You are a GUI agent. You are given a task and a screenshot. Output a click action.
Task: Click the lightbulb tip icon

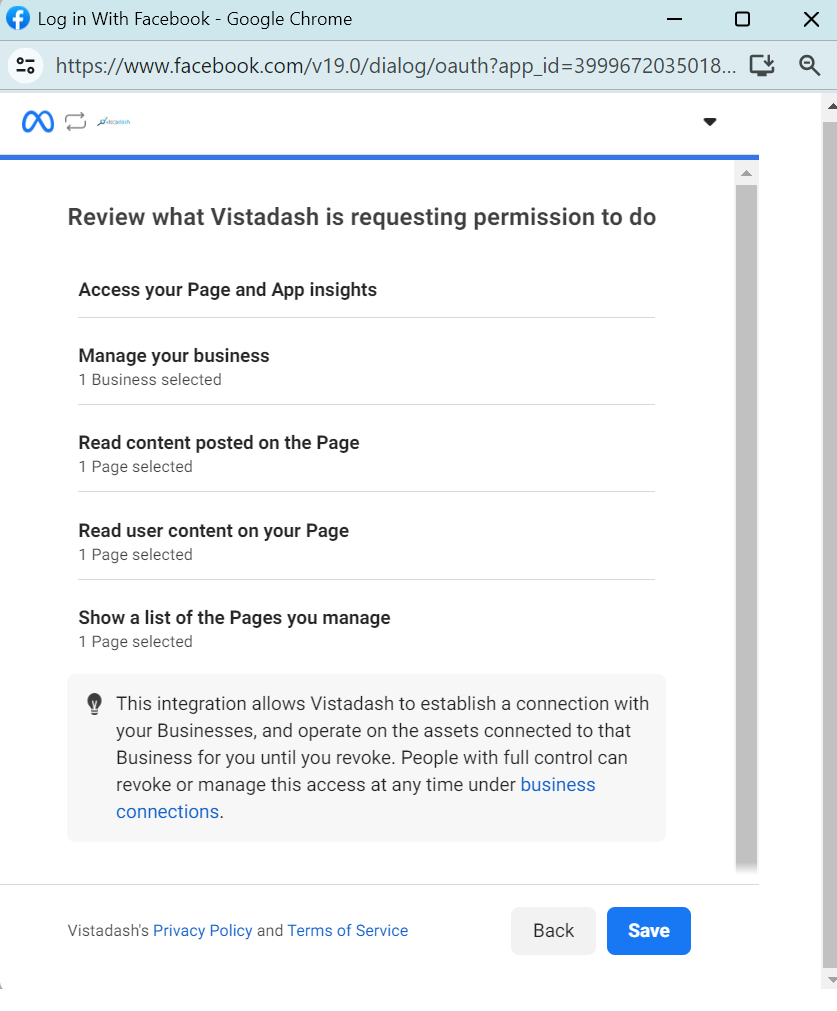click(x=94, y=703)
